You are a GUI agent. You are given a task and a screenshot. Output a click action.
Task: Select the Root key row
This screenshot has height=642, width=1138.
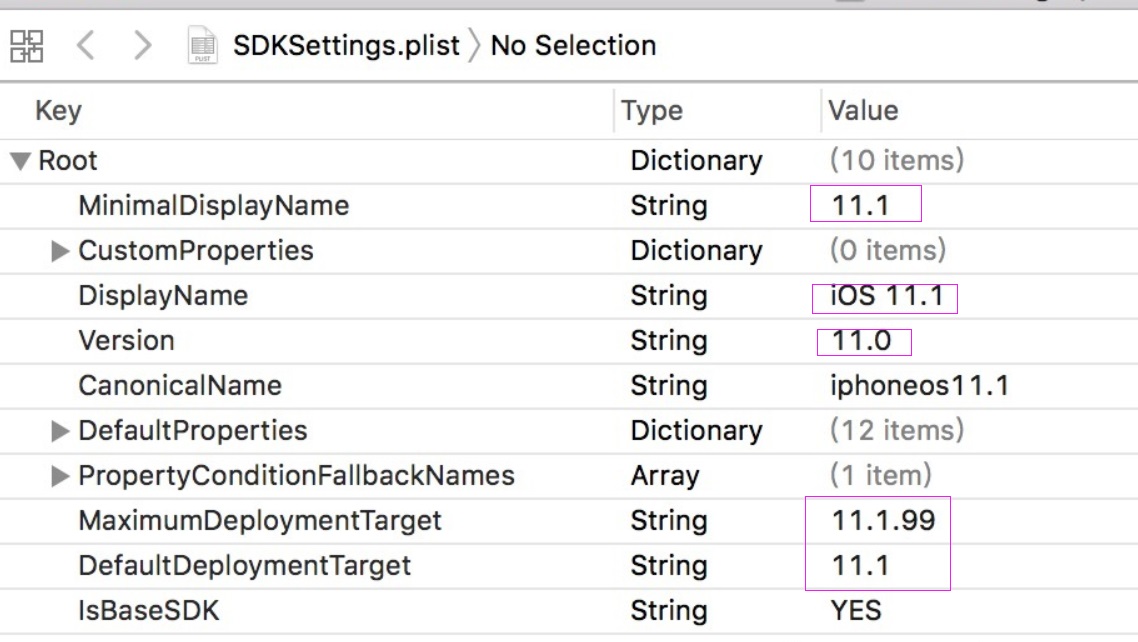(x=67, y=160)
